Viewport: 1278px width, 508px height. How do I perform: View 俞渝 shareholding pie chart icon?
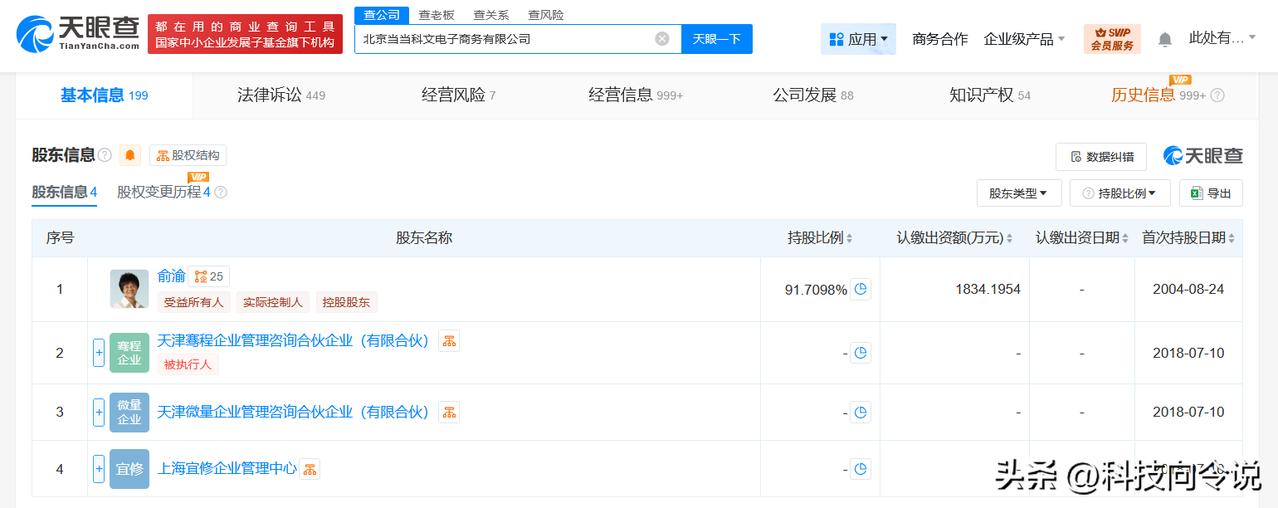860,289
